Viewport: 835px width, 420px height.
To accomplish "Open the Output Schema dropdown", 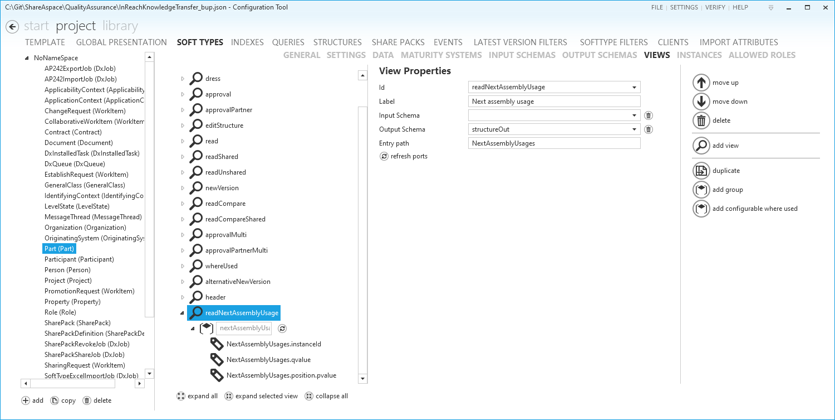I will pos(634,129).
